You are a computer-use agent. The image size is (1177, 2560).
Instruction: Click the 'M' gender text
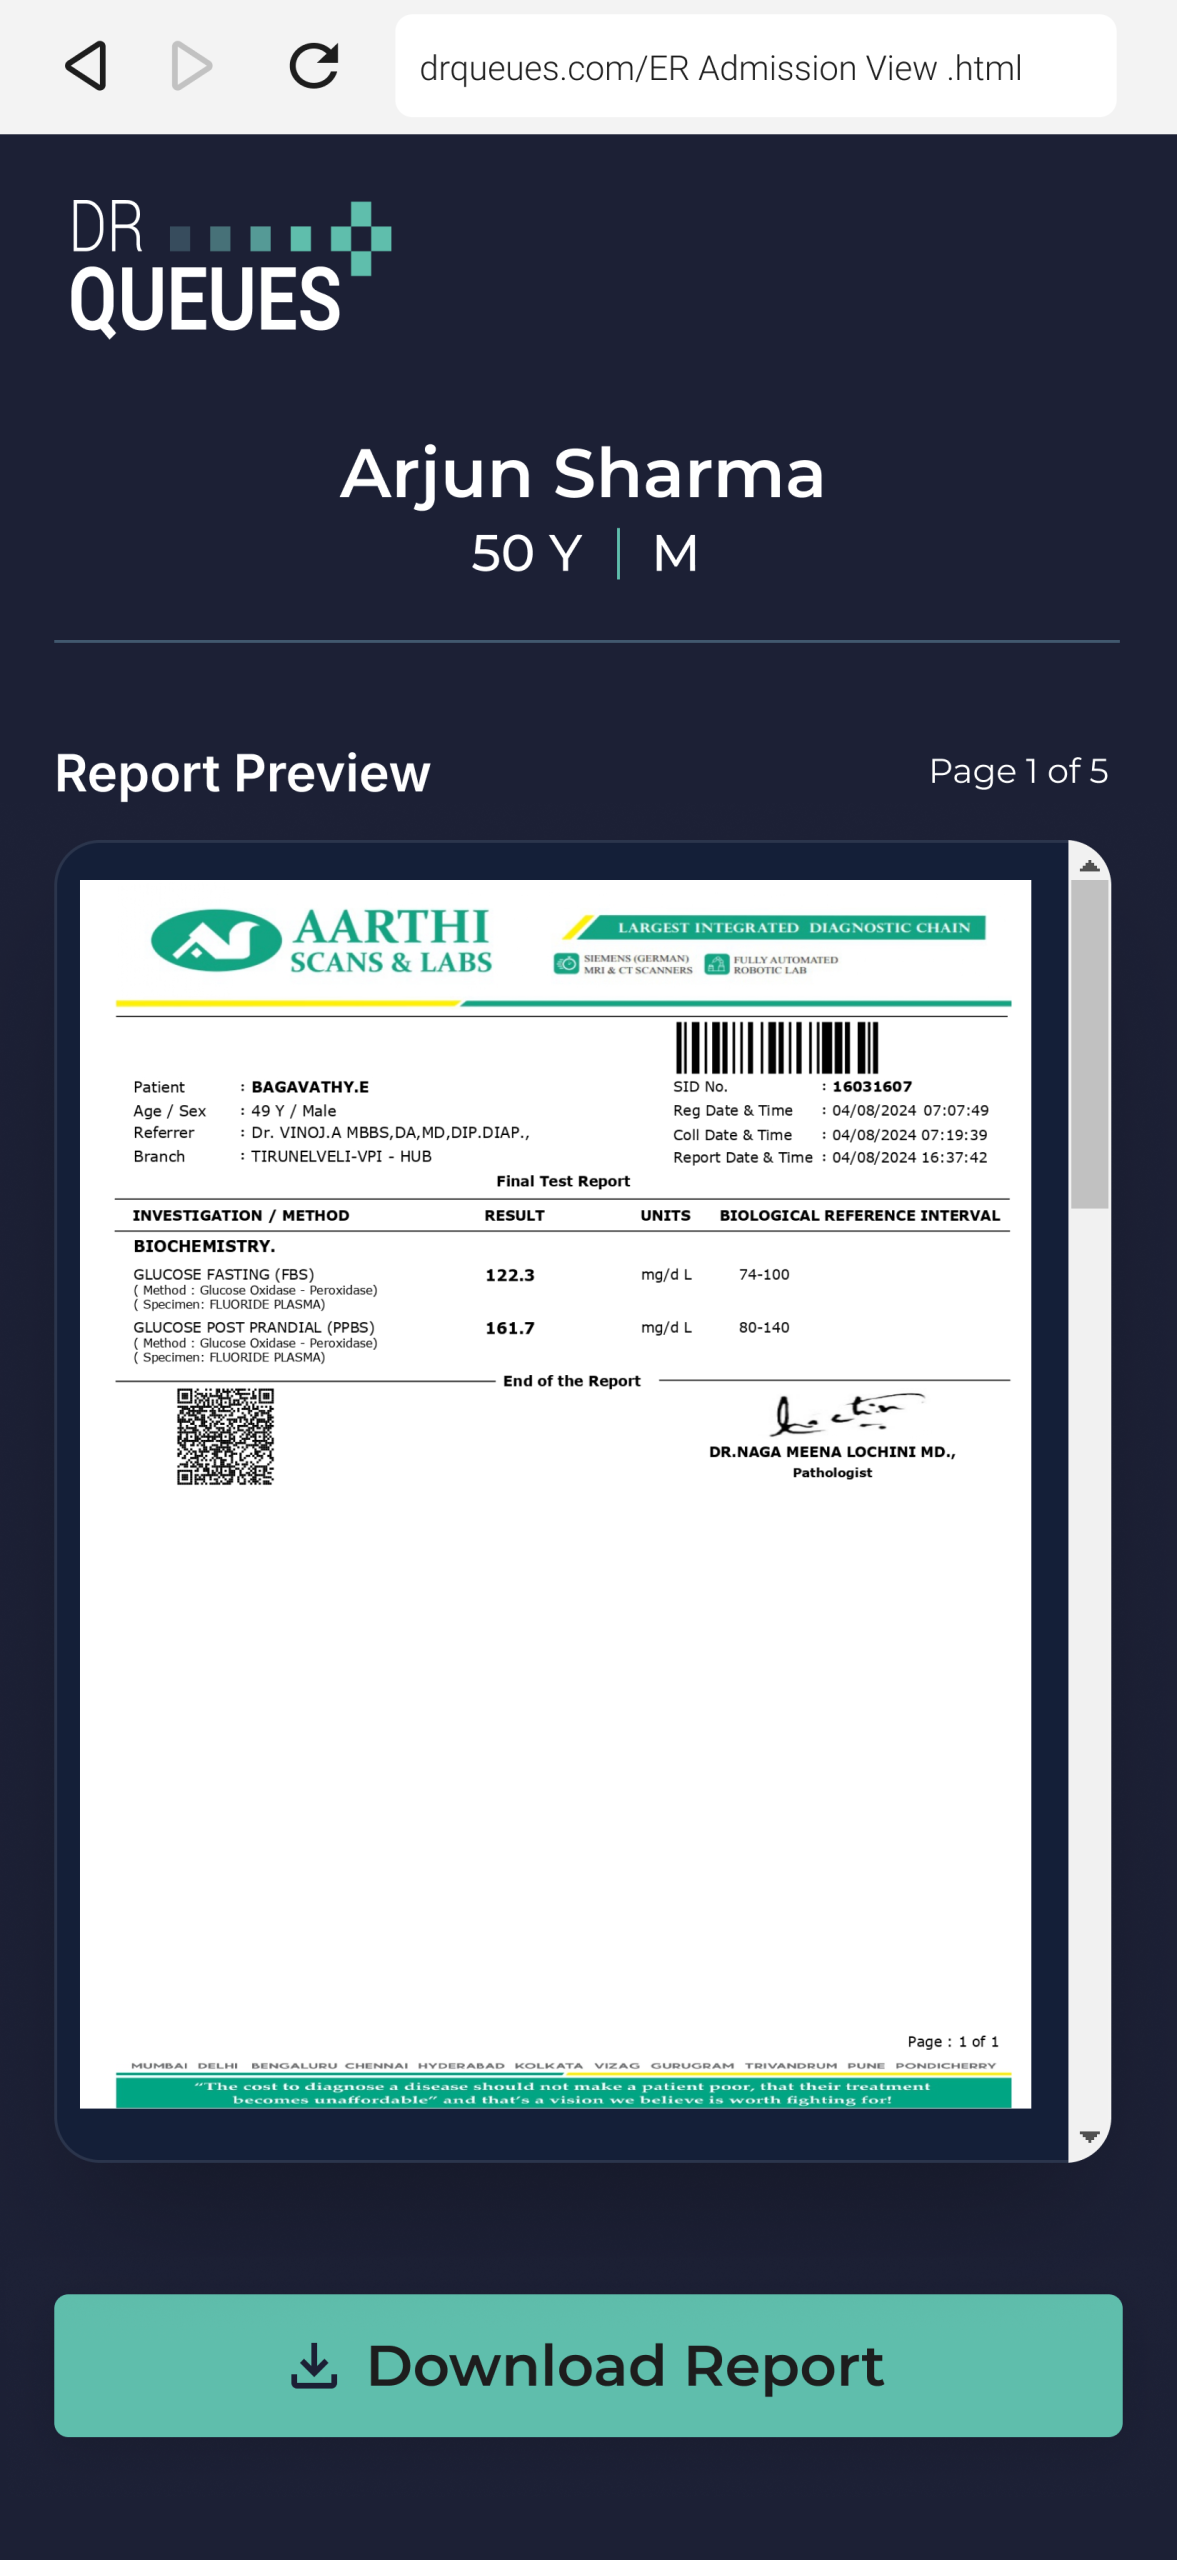pyautogui.click(x=675, y=553)
